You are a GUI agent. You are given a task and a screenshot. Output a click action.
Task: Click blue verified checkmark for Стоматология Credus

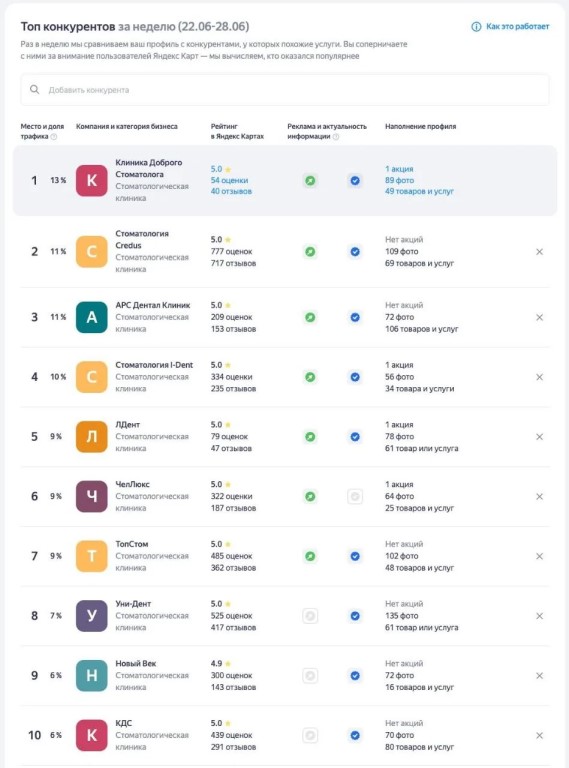(x=355, y=252)
